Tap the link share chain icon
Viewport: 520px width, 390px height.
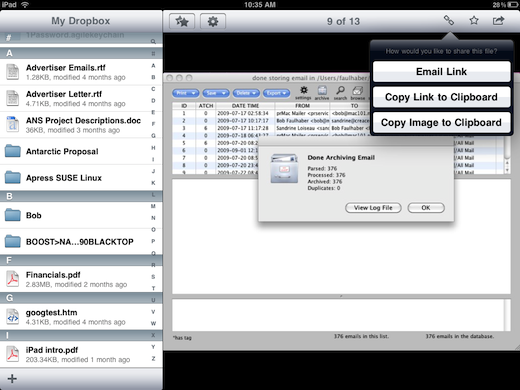click(x=449, y=21)
